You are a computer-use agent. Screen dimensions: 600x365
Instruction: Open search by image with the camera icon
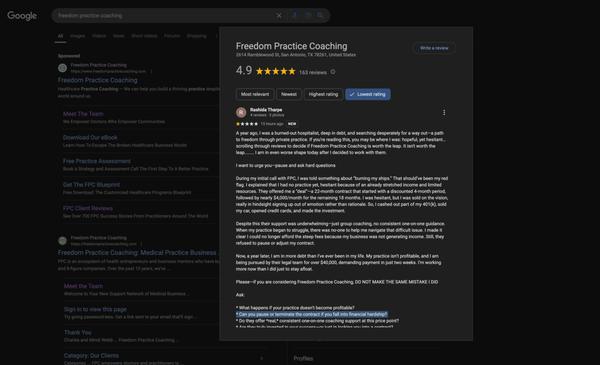point(308,15)
